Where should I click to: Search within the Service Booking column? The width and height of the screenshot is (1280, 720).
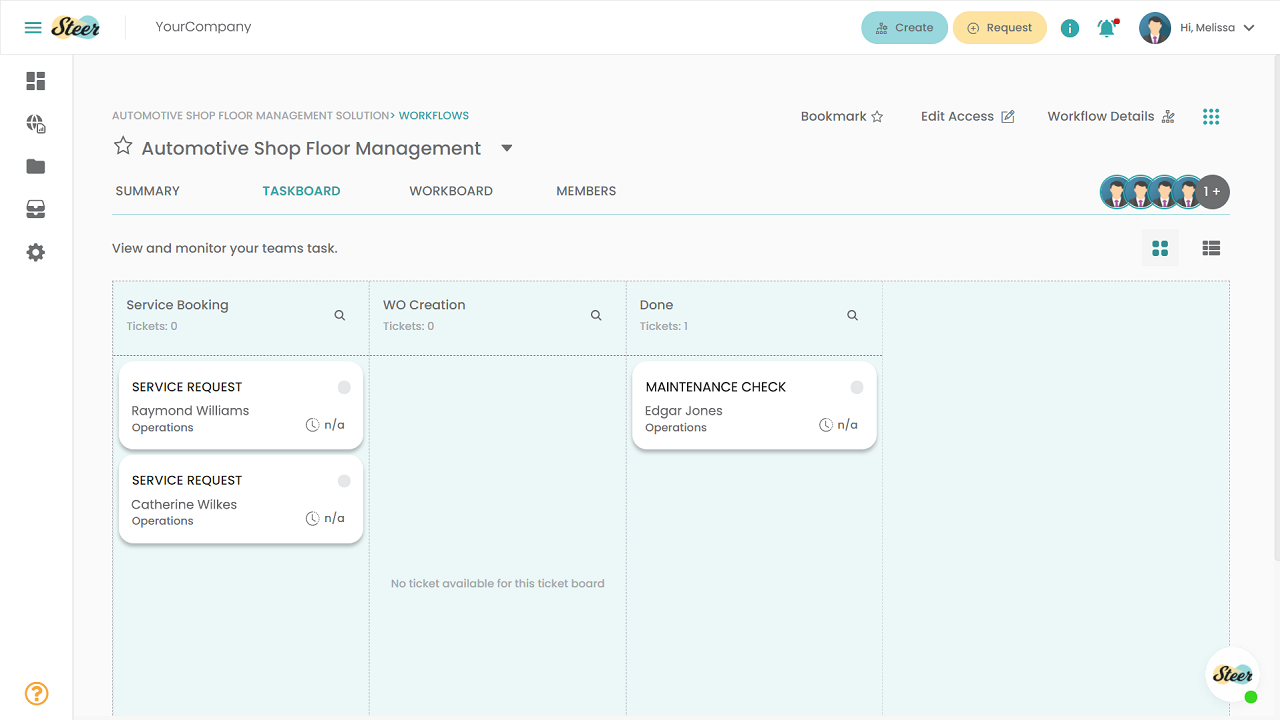[x=340, y=315]
